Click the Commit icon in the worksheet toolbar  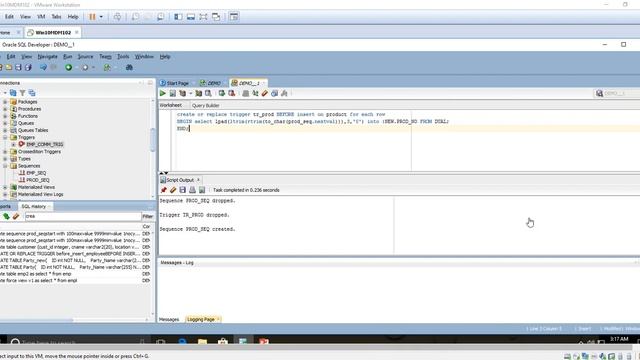point(222,93)
